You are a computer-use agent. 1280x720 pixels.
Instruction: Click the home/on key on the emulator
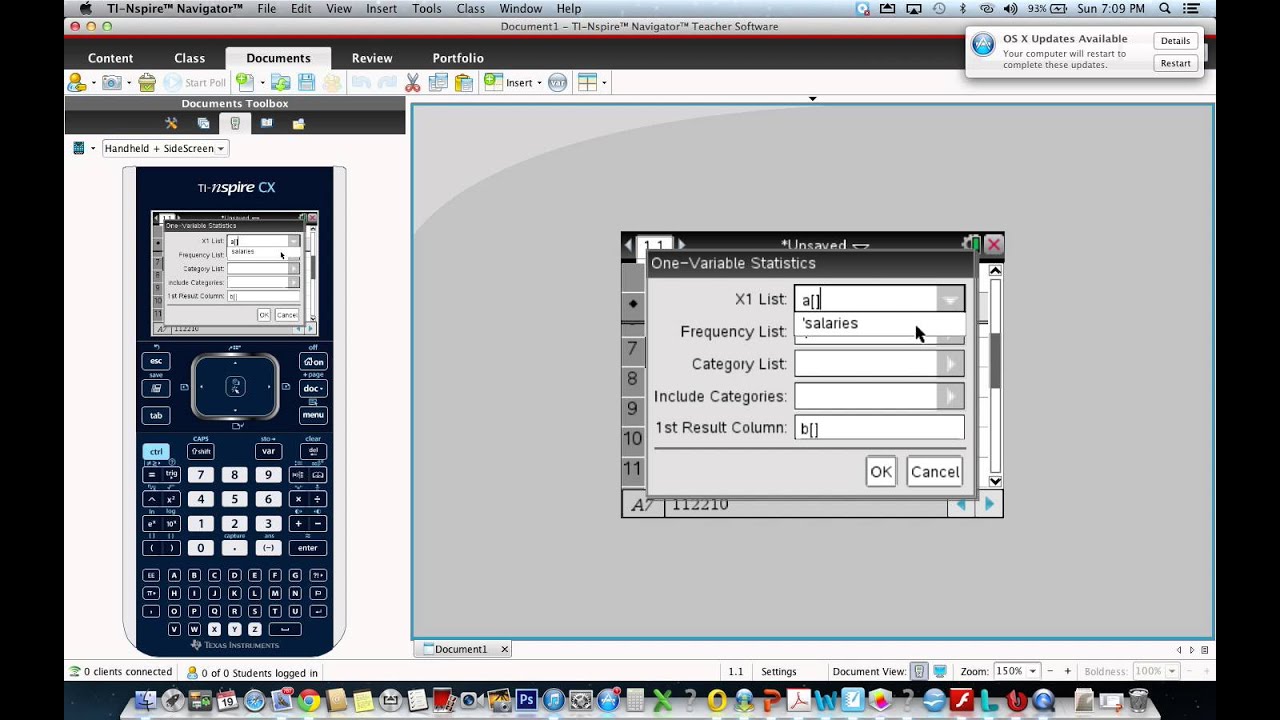click(313, 361)
